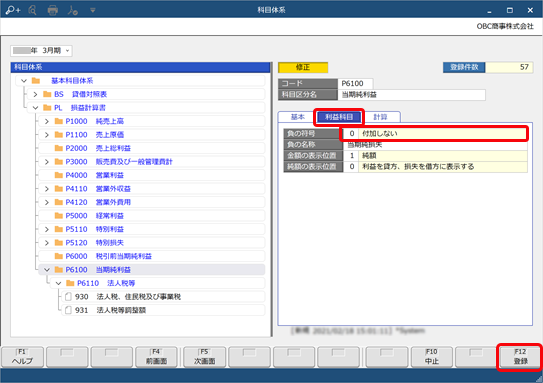This screenshot has width=543, height=383.
Task: Click the F12 登録 button
Action: tap(520, 357)
